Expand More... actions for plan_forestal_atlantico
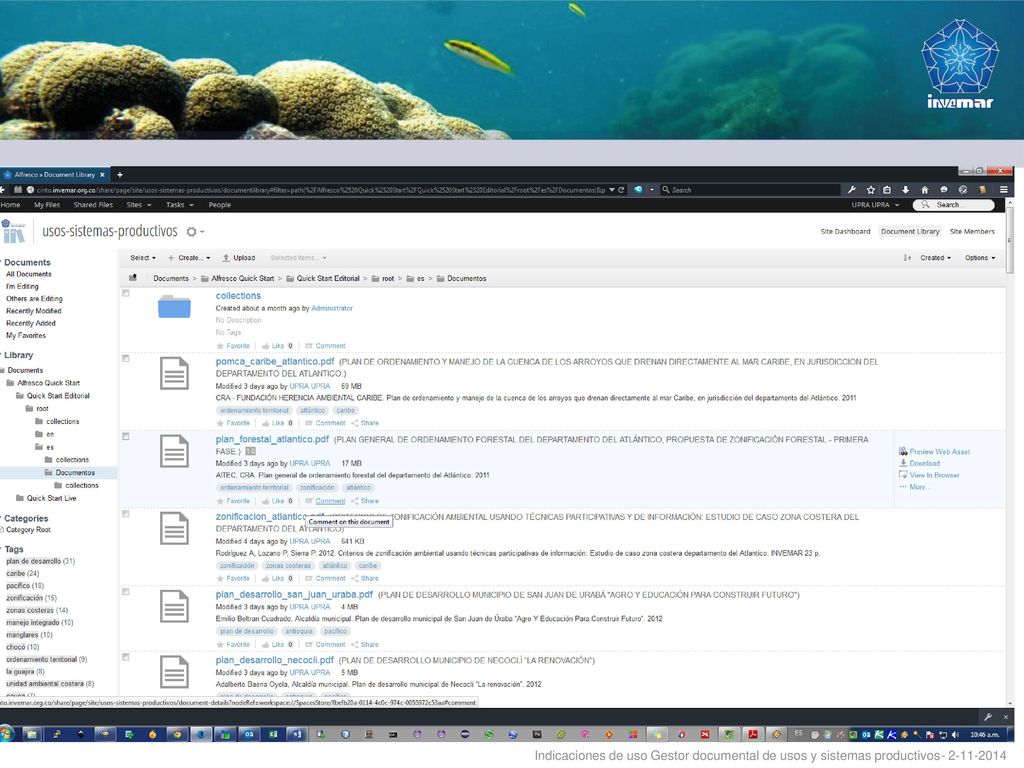 pyautogui.click(x=914, y=487)
